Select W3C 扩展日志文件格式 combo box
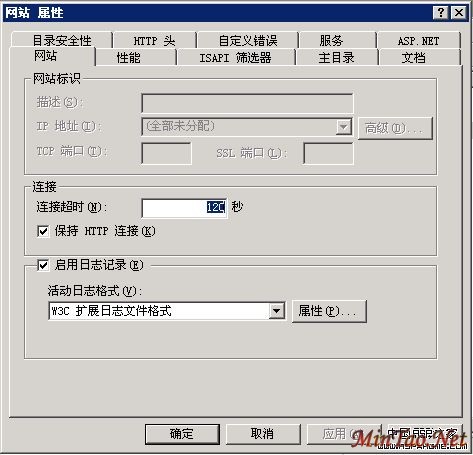Screen dimensions: 473x455 (166, 311)
